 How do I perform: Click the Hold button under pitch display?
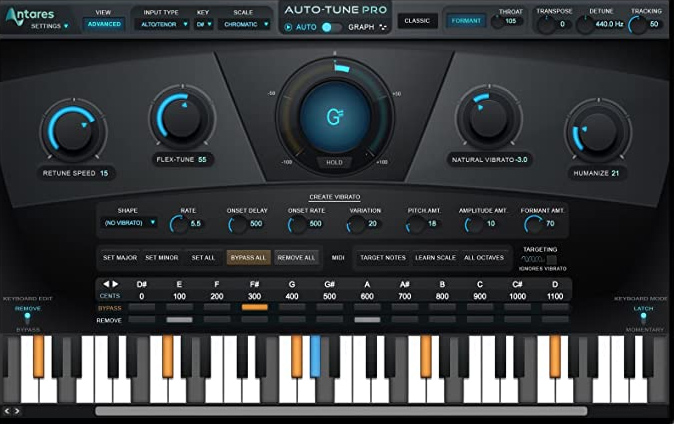(334, 163)
